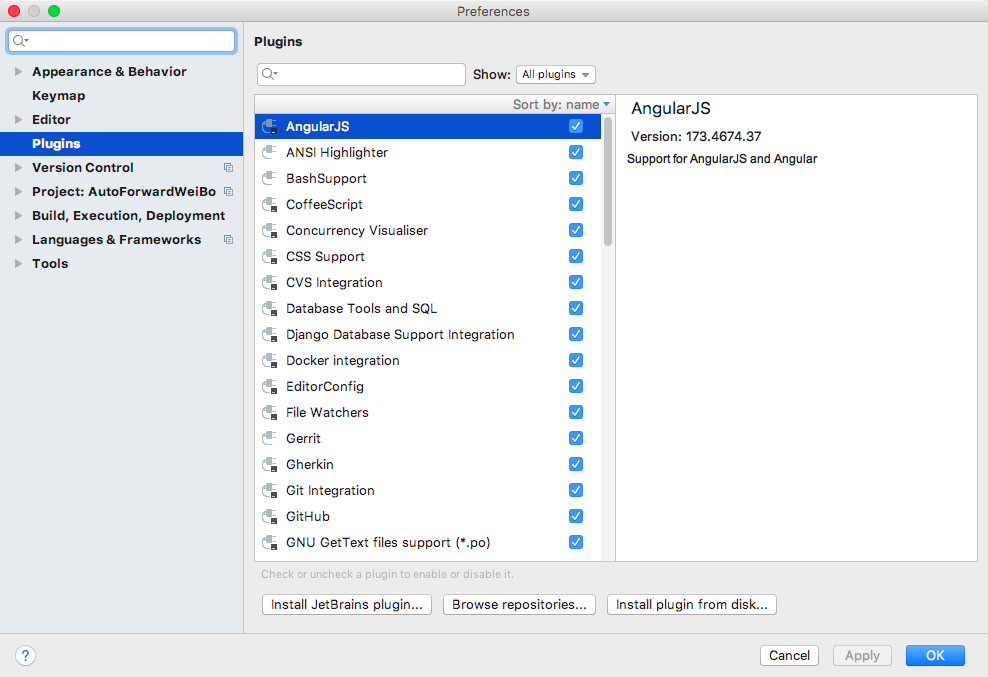Click the magnifier icon in plugin search
988x677 pixels.
[269, 74]
